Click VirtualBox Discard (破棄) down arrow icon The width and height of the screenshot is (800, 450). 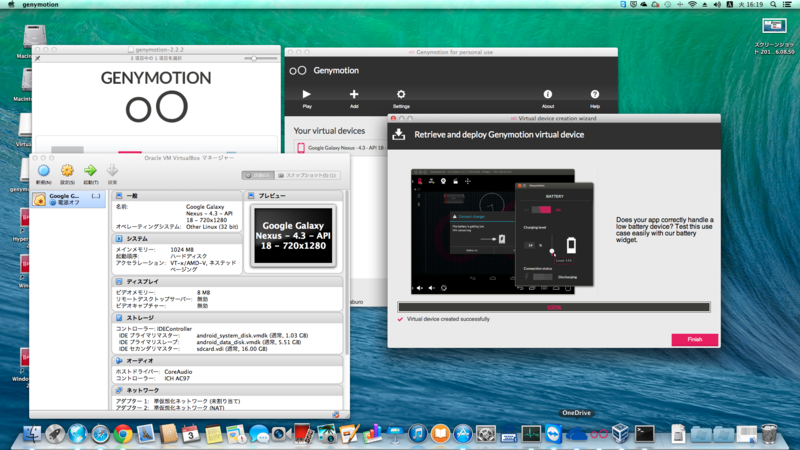tap(112, 171)
